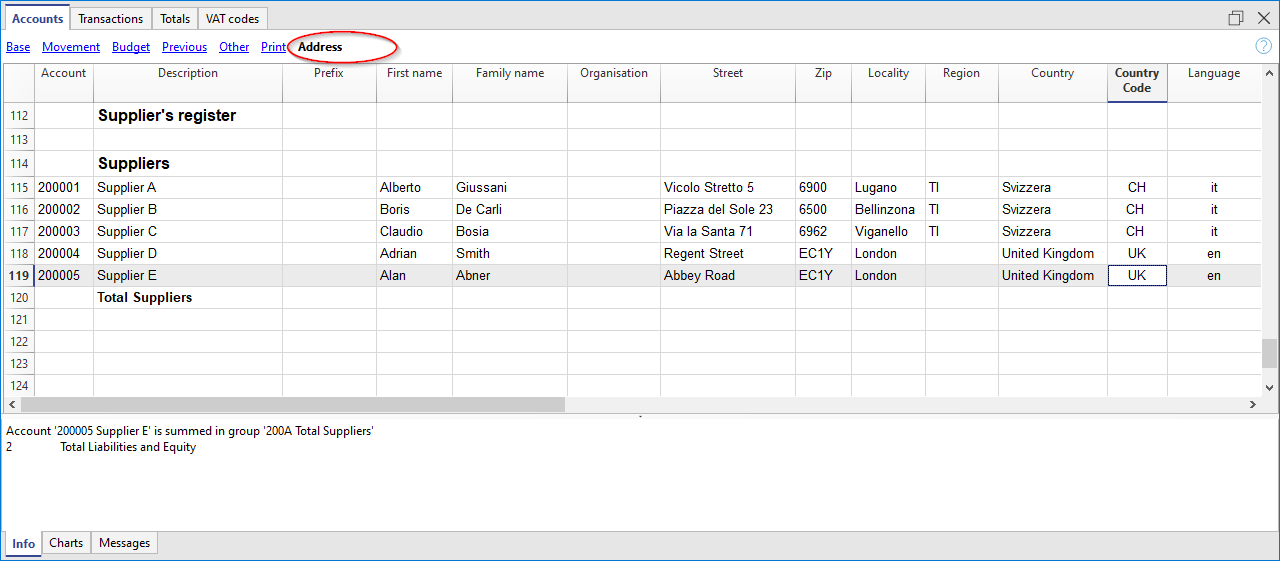Open the Budget view link

tap(131, 47)
